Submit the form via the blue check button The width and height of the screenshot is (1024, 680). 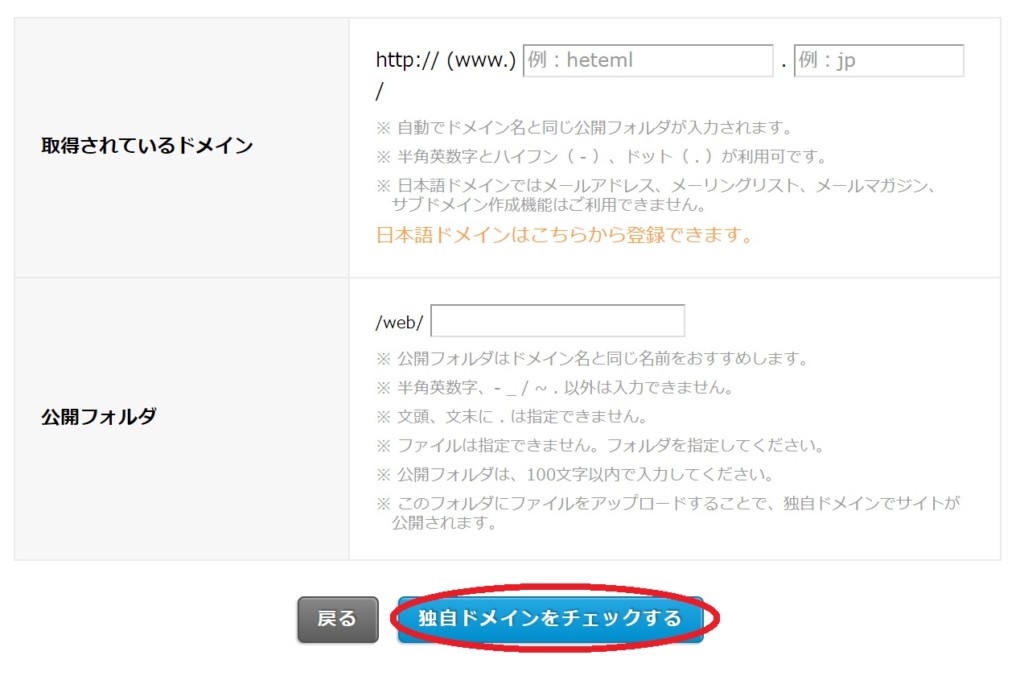click(x=553, y=618)
